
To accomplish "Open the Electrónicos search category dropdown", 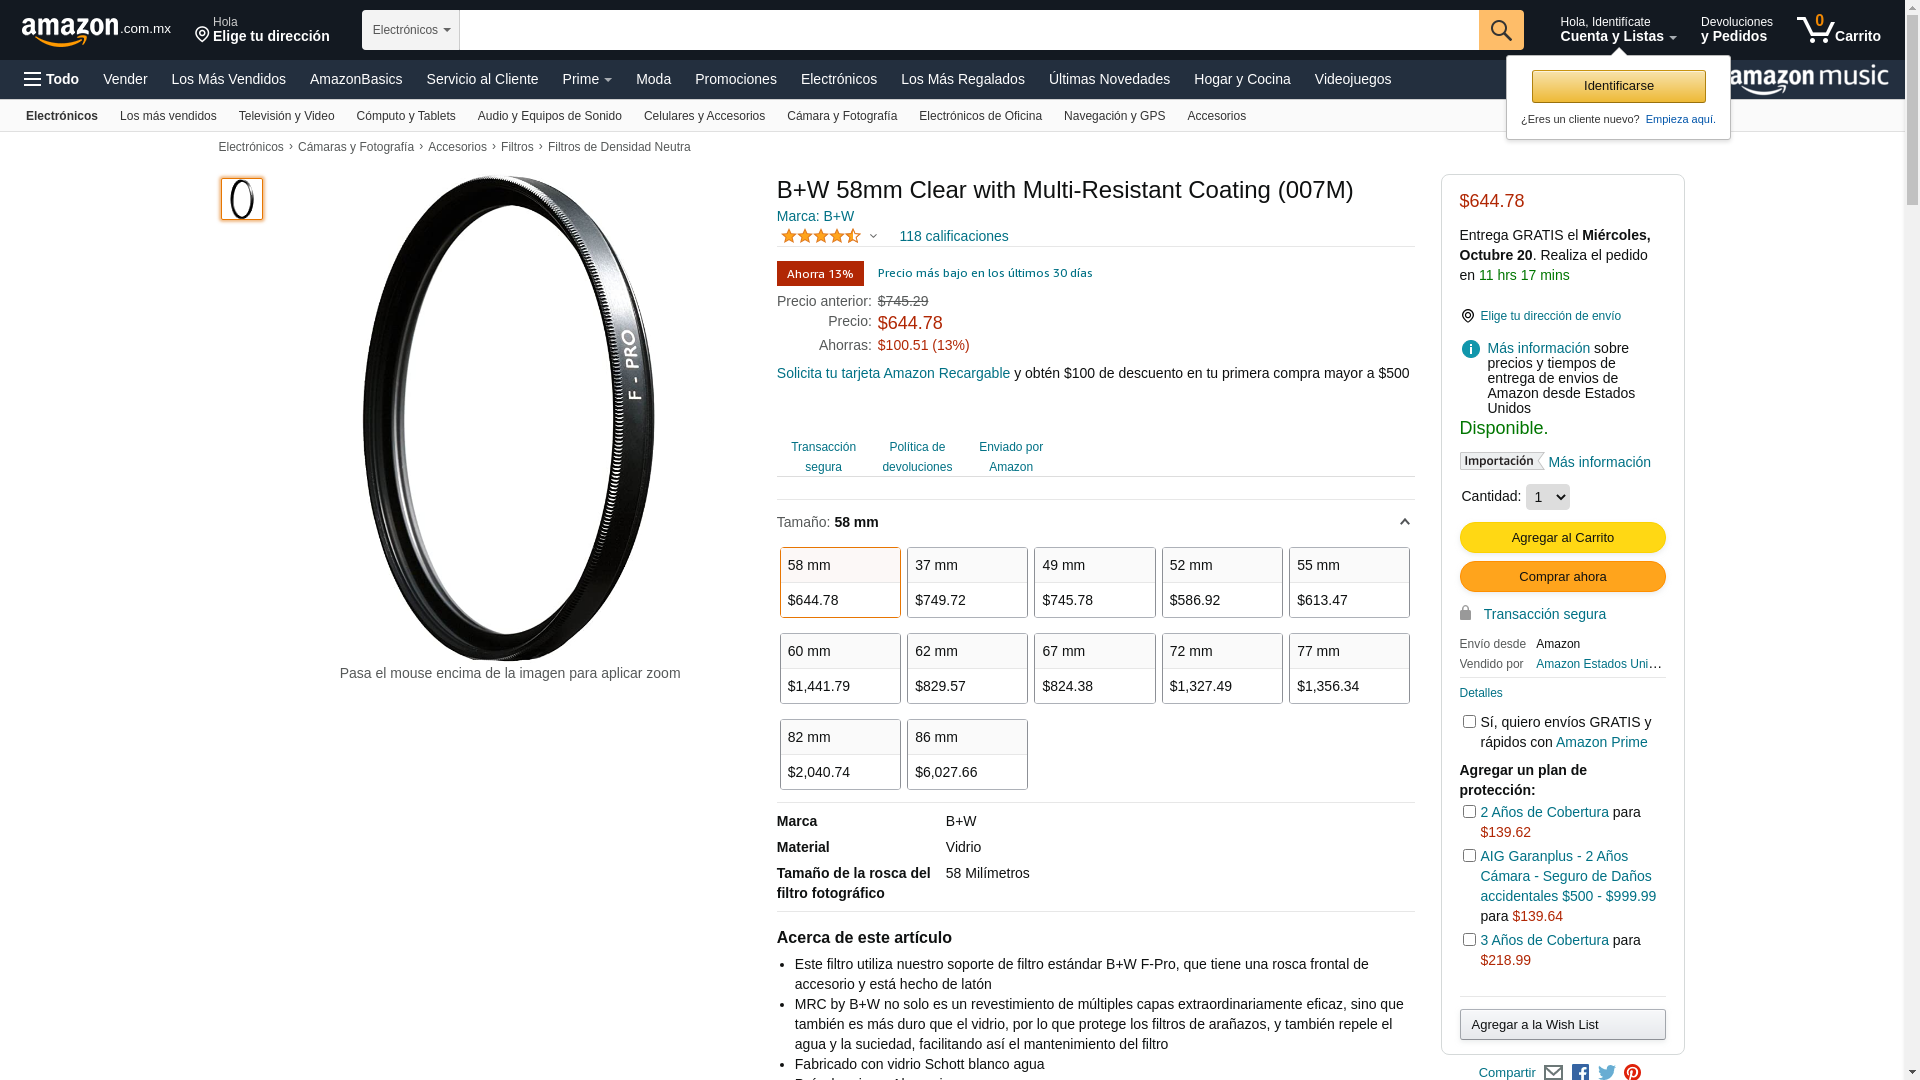I will [411, 30].
